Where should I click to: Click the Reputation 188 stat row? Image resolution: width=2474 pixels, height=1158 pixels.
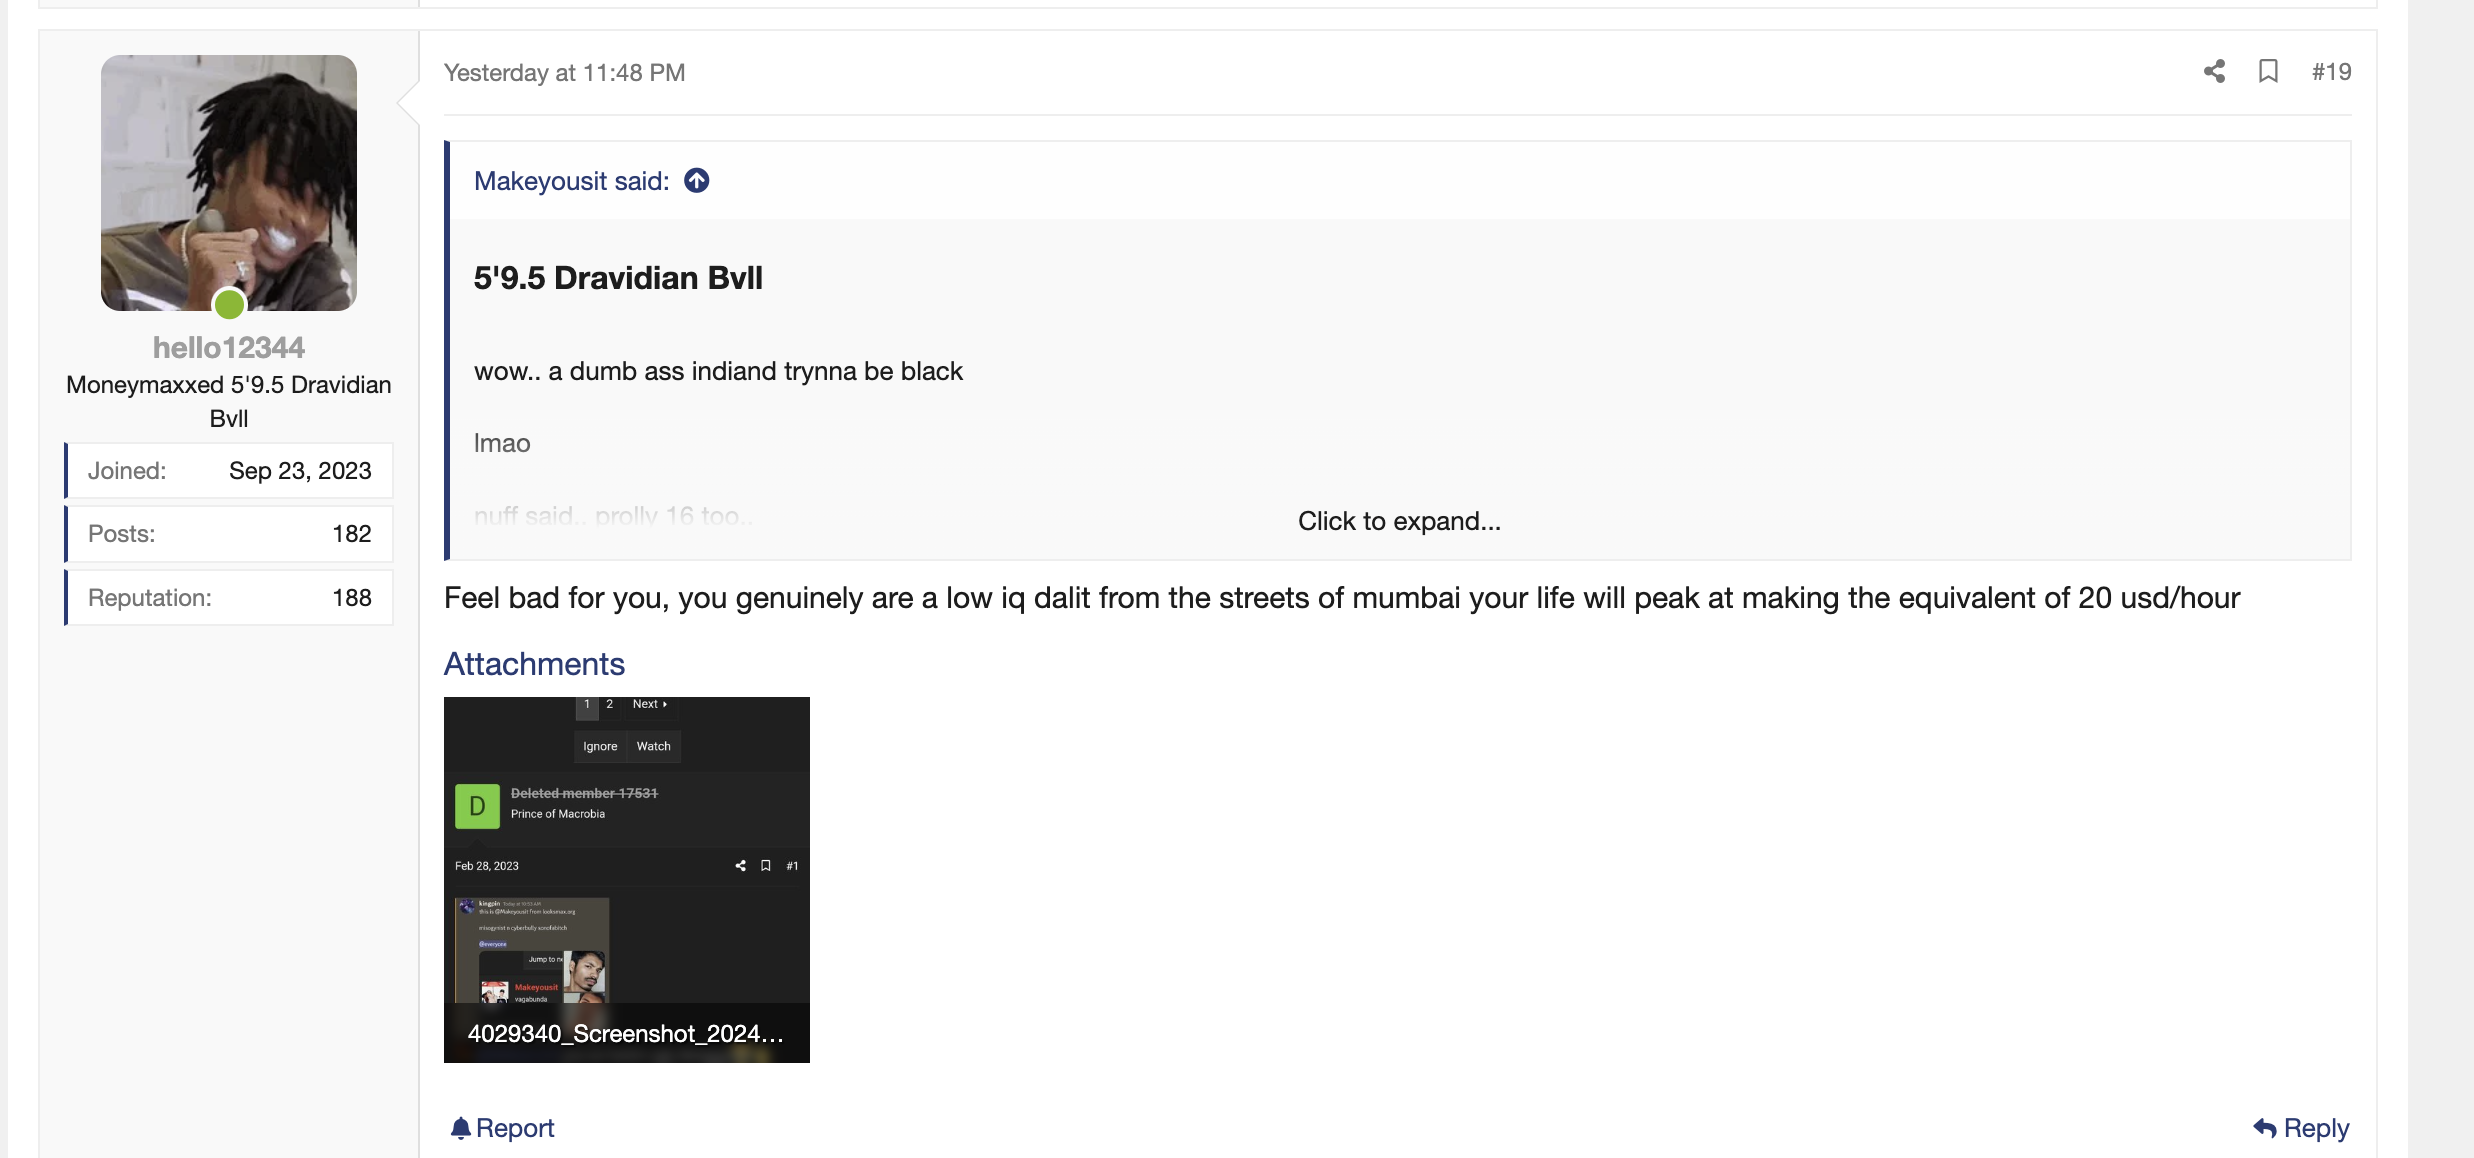pyautogui.click(x=229, y=598)
